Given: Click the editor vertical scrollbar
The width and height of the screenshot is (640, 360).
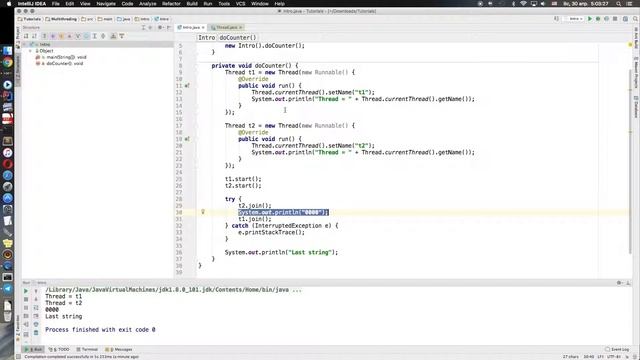Looking at the screenshot, I should (x=630, y=163).
